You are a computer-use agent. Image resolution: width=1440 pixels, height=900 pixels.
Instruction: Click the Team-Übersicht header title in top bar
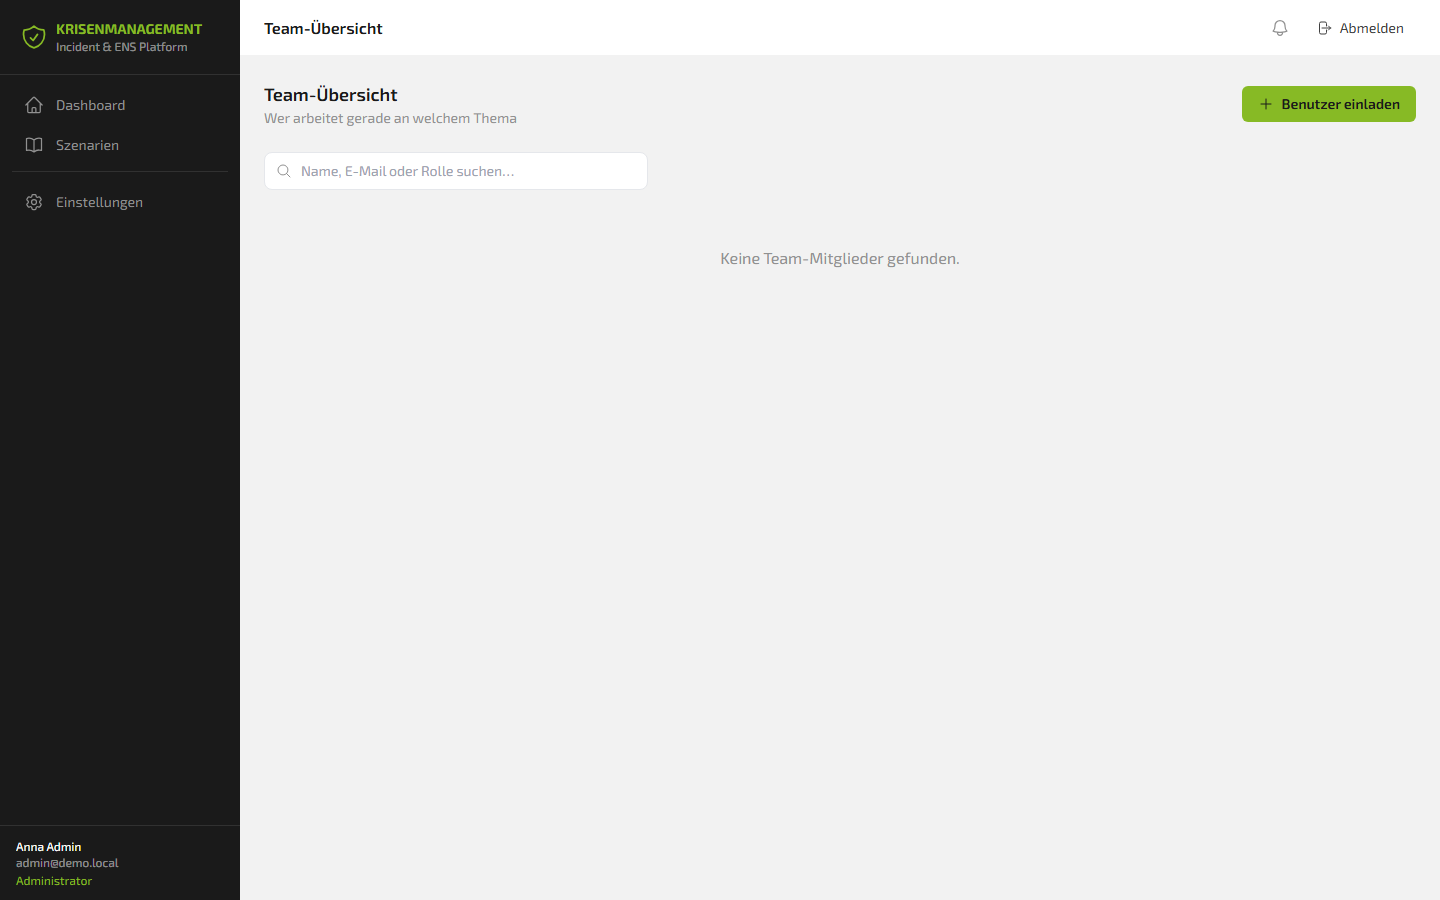(323, 28)
